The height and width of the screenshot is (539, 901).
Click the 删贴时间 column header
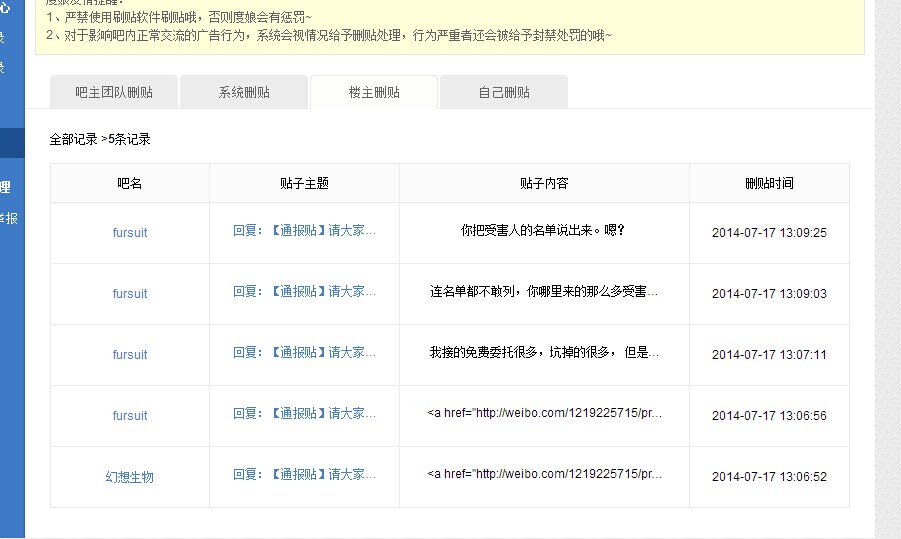[769, 184]
